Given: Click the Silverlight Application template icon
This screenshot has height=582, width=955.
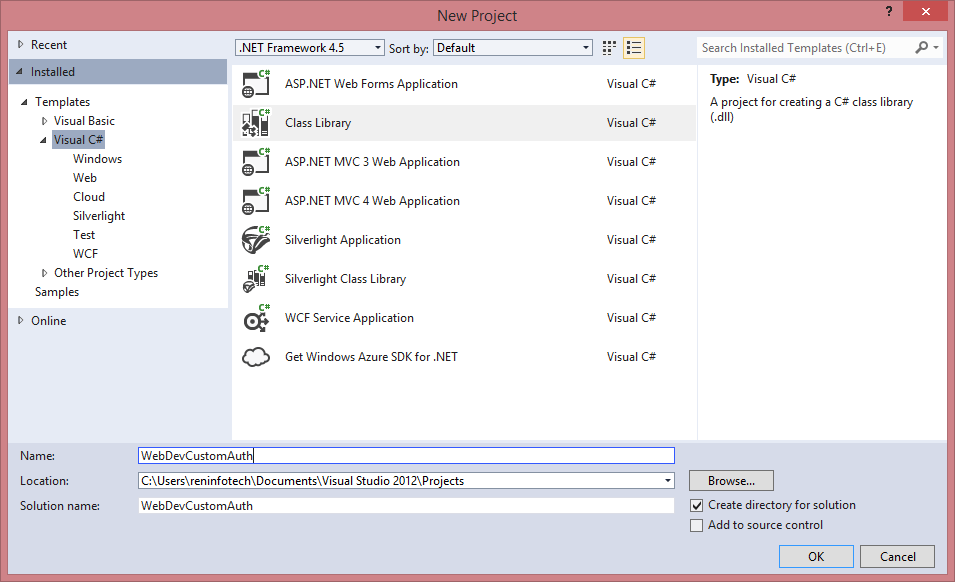Looking at the screenshot, I should (256, 239).
